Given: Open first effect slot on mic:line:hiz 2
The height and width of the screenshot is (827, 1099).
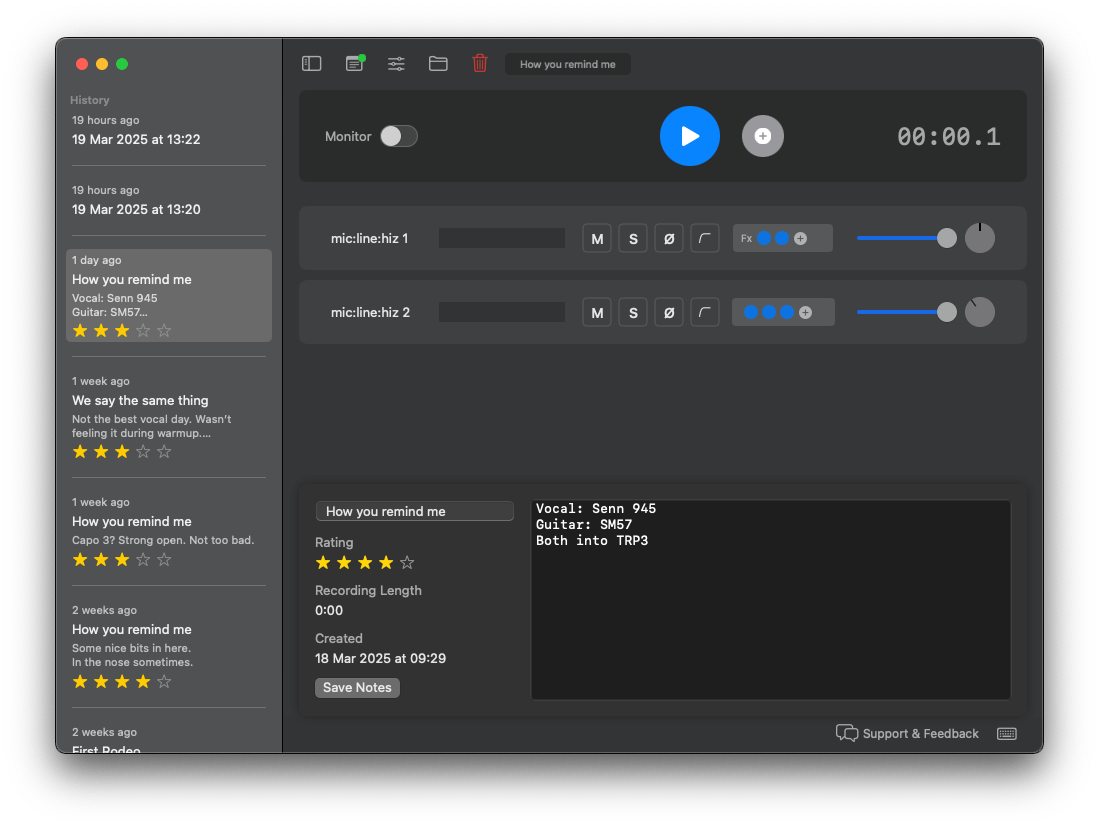Looking at the screenshot, I should click(751, 313).
